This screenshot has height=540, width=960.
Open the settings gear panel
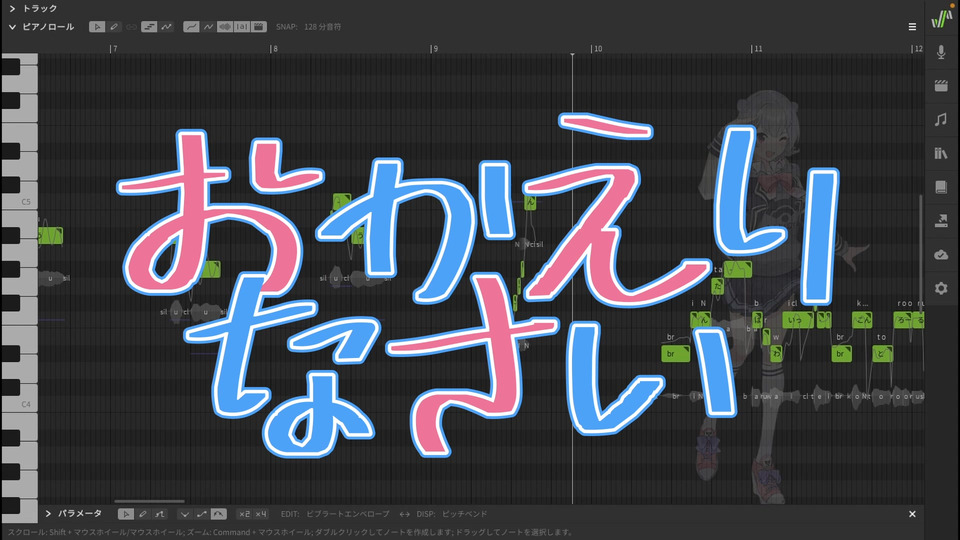coord(941,288)
